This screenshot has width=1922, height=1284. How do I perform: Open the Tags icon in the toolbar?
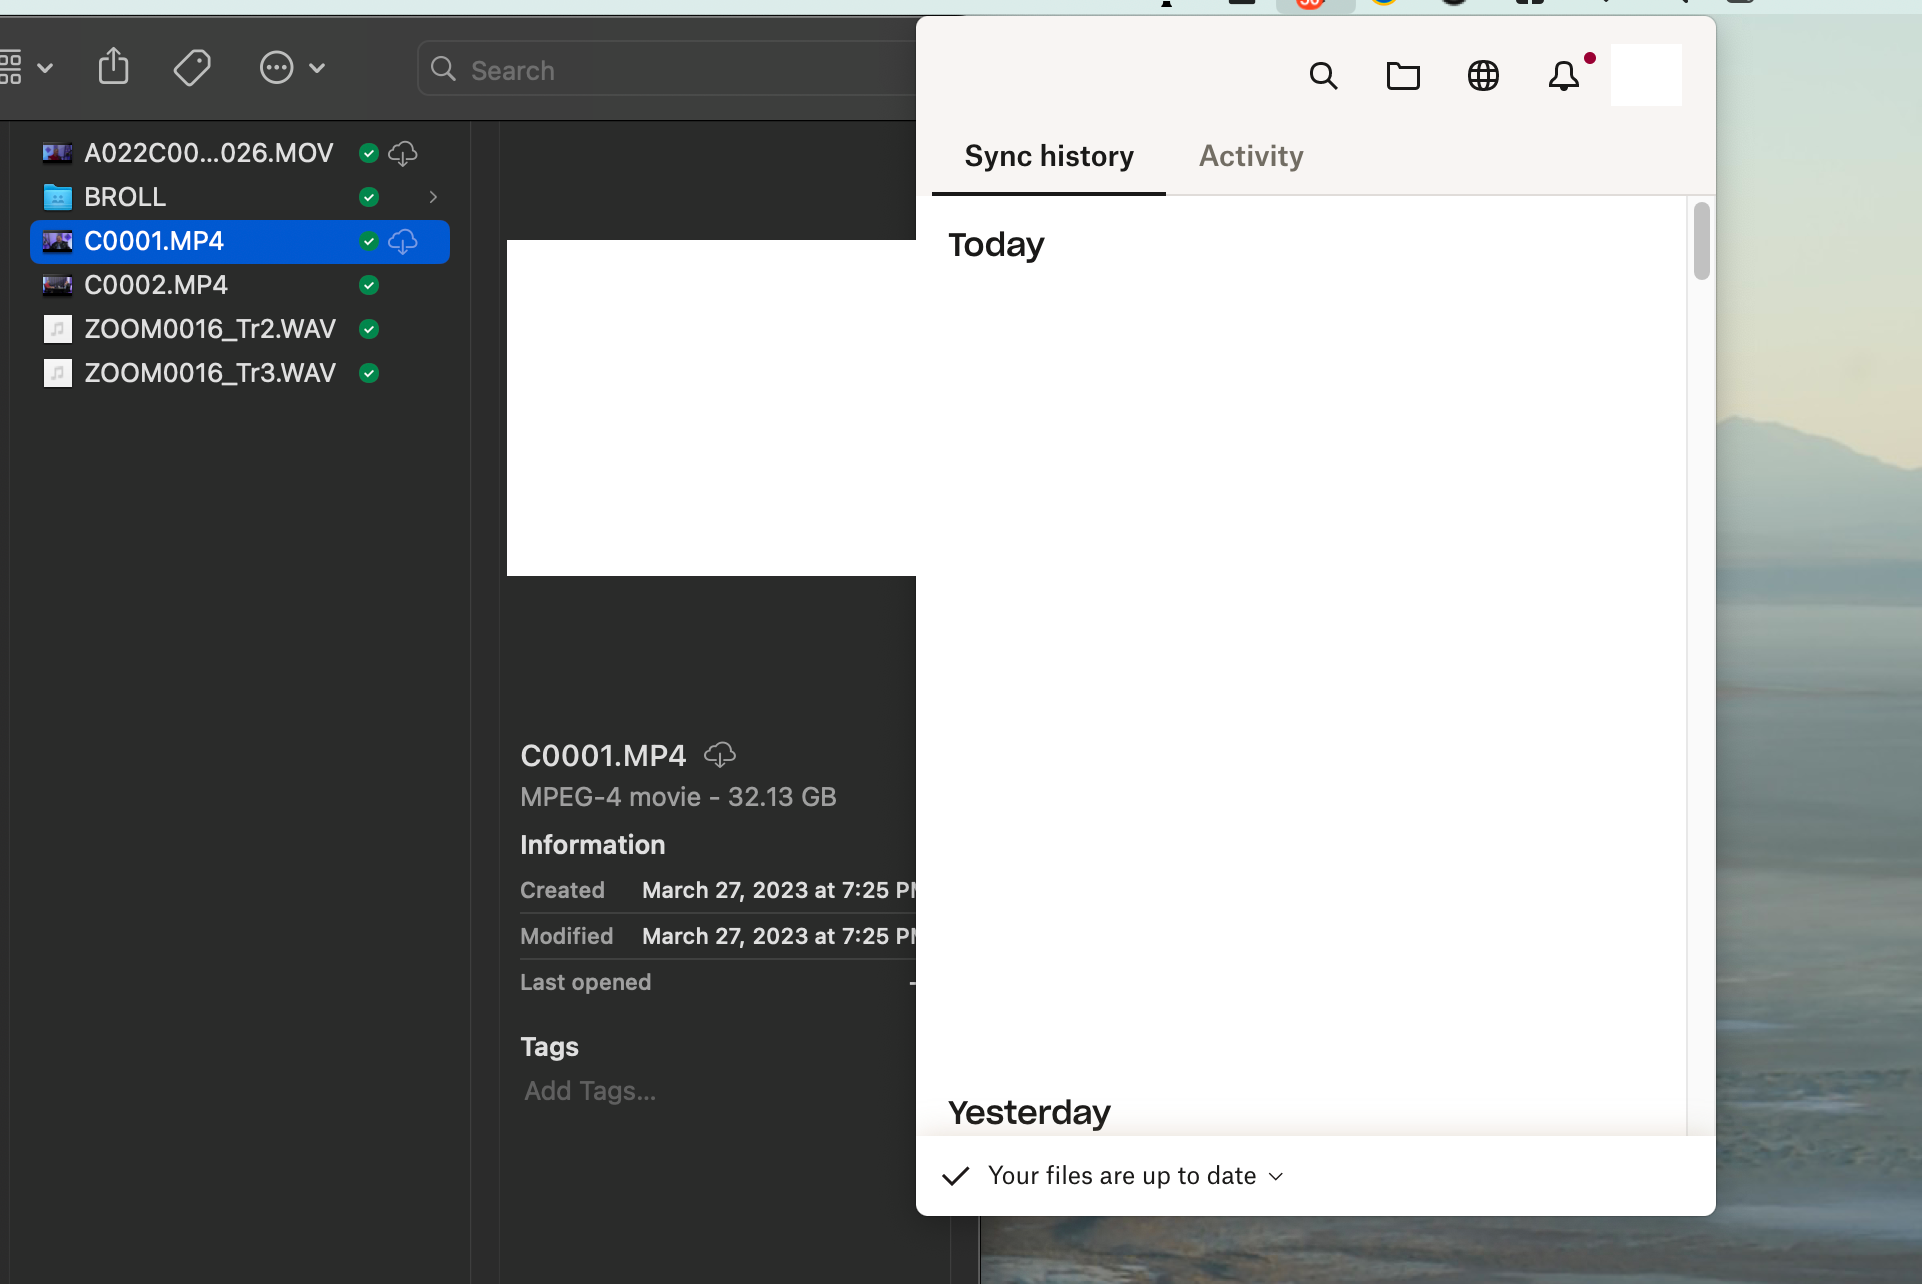[x=192, y=67]
